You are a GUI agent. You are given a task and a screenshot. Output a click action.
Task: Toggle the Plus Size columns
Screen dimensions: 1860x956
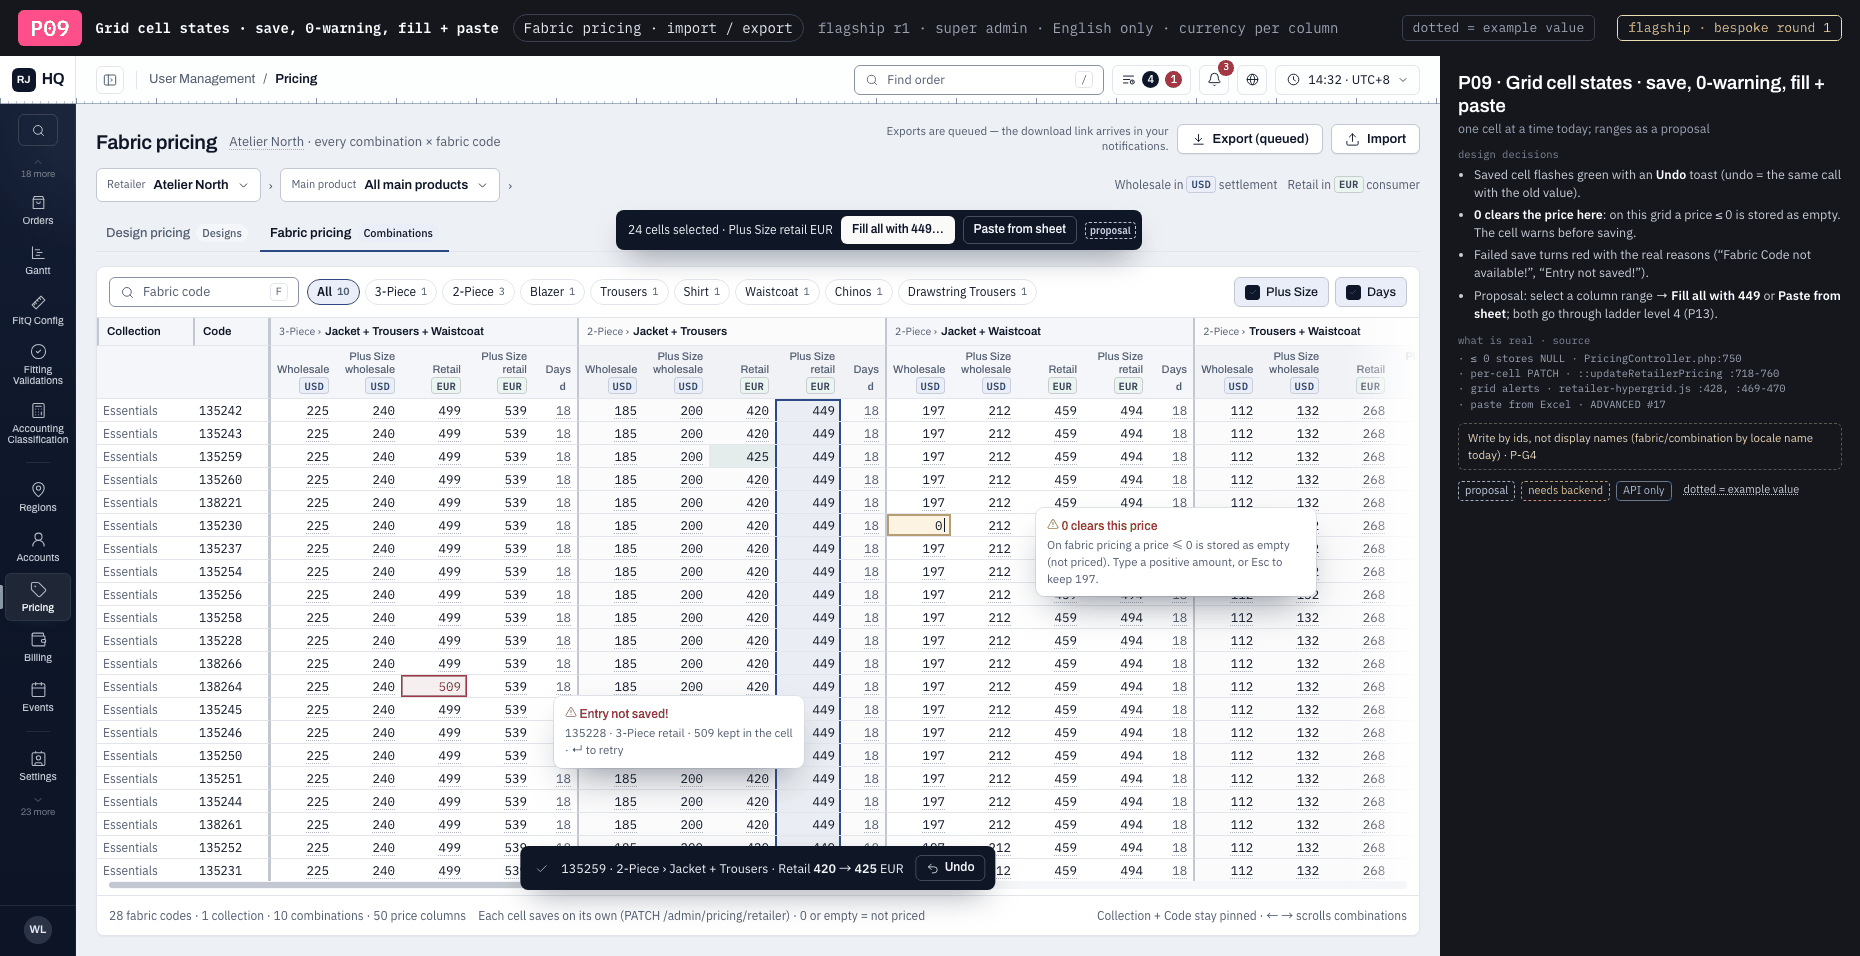pos(1281,292)
